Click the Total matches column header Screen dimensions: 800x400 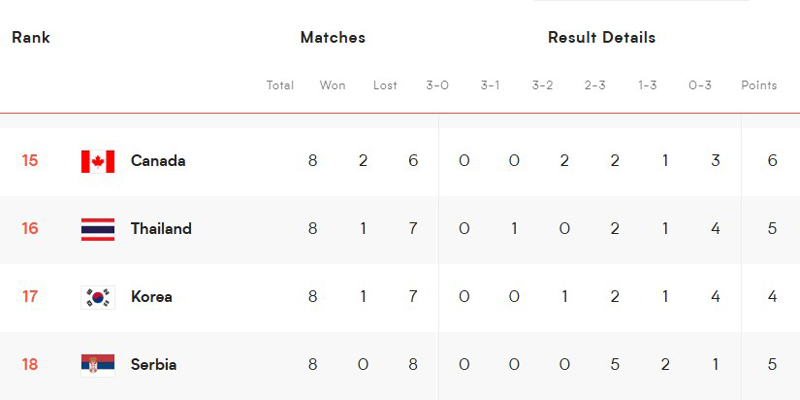[280, 85]
